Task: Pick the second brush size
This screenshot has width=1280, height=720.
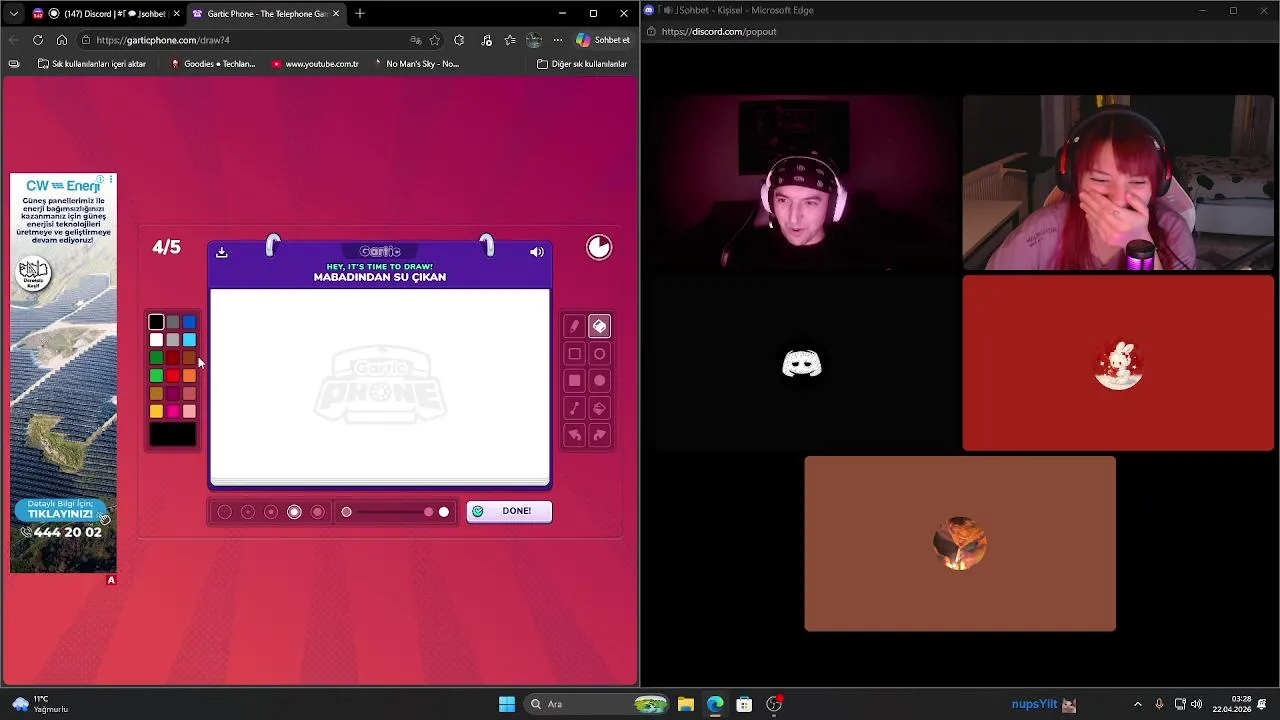Action: pyautogui.click(x=248, y=512)
